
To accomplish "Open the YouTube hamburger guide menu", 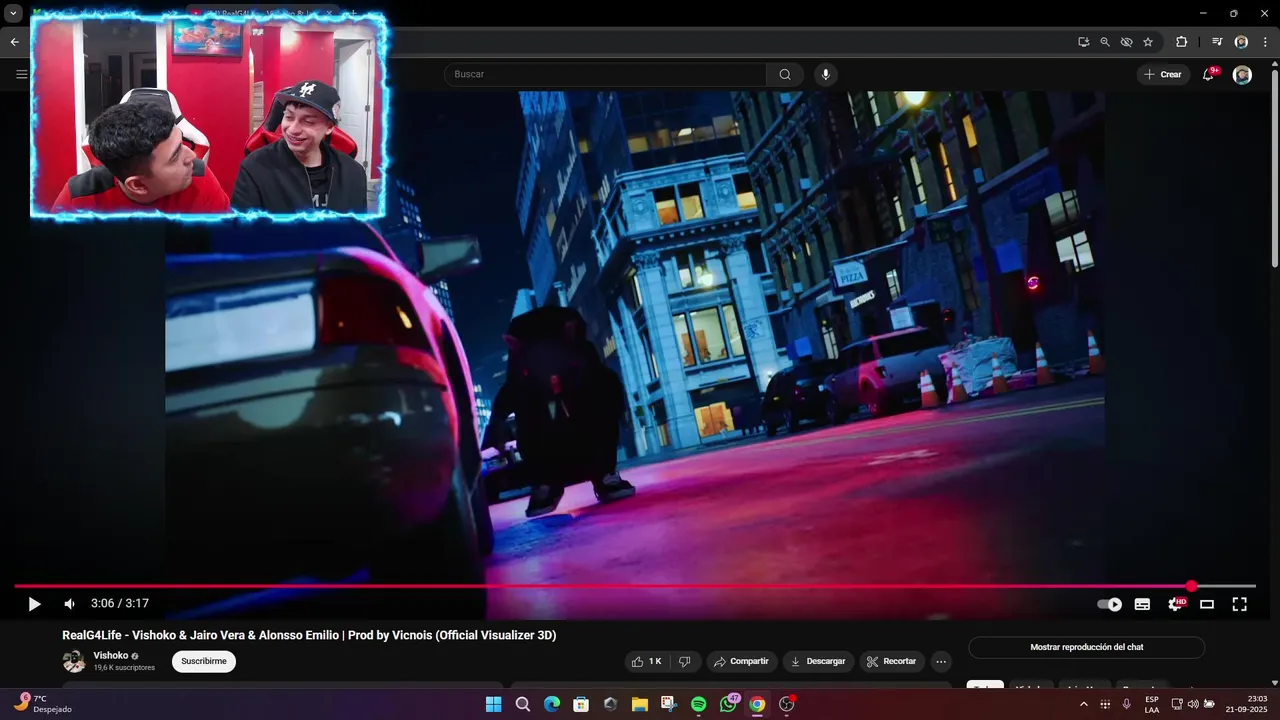I will click(21, 74).
